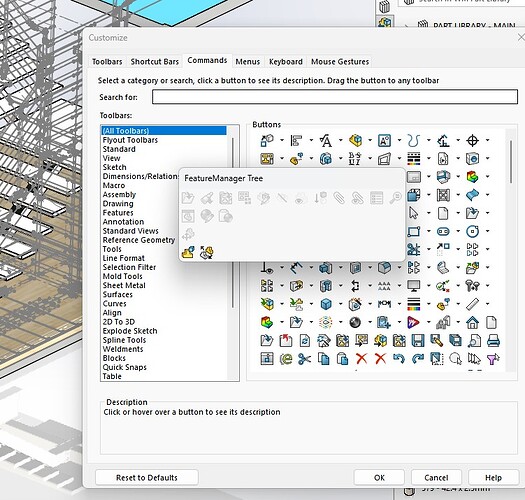Open flyout arrow beside Spline curve icon
525x500 pixels.
point(429,140)
